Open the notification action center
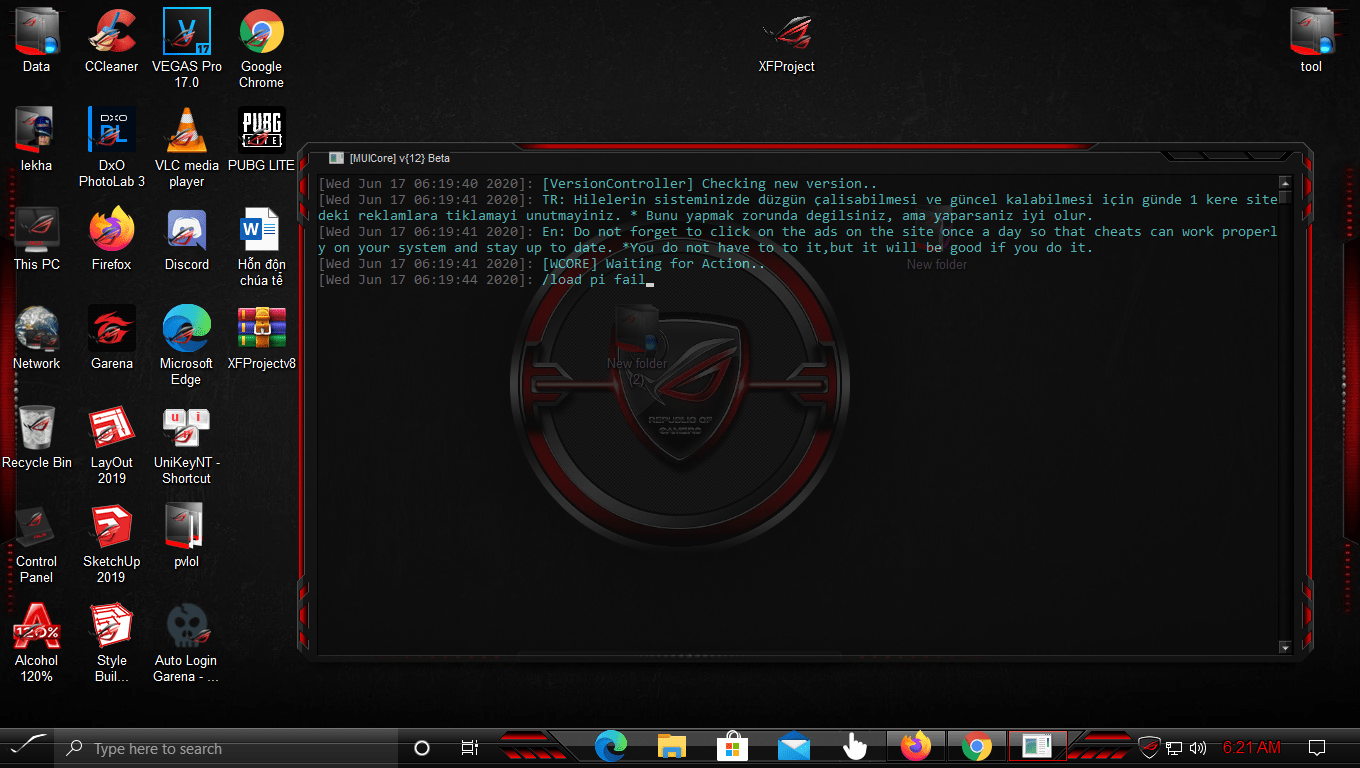The width and height of the screenshot is (1360, 768). [x=1317, y=748]
